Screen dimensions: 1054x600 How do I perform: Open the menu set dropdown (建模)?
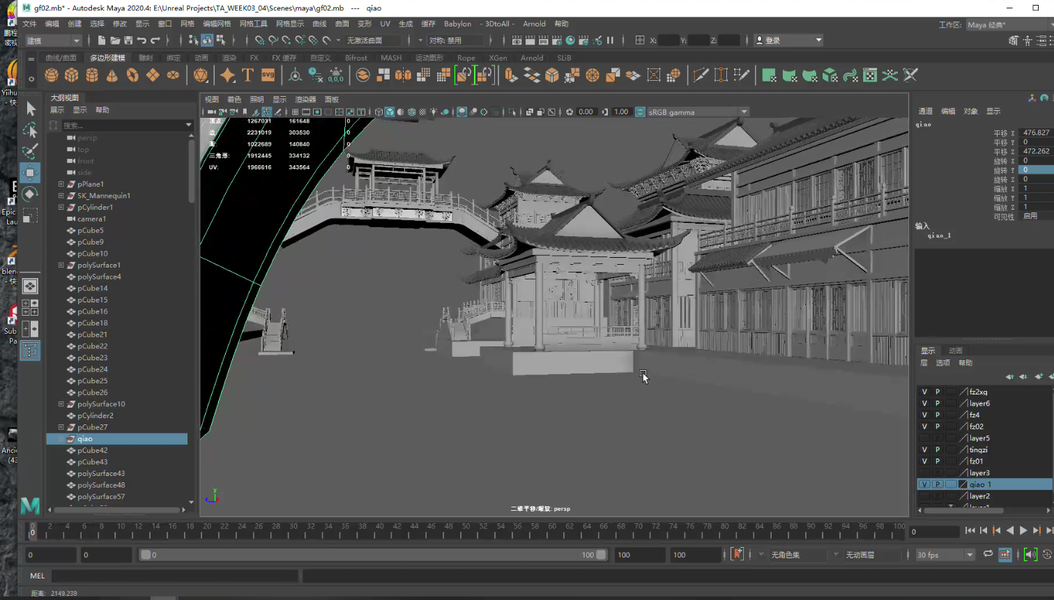coord(52,40)
